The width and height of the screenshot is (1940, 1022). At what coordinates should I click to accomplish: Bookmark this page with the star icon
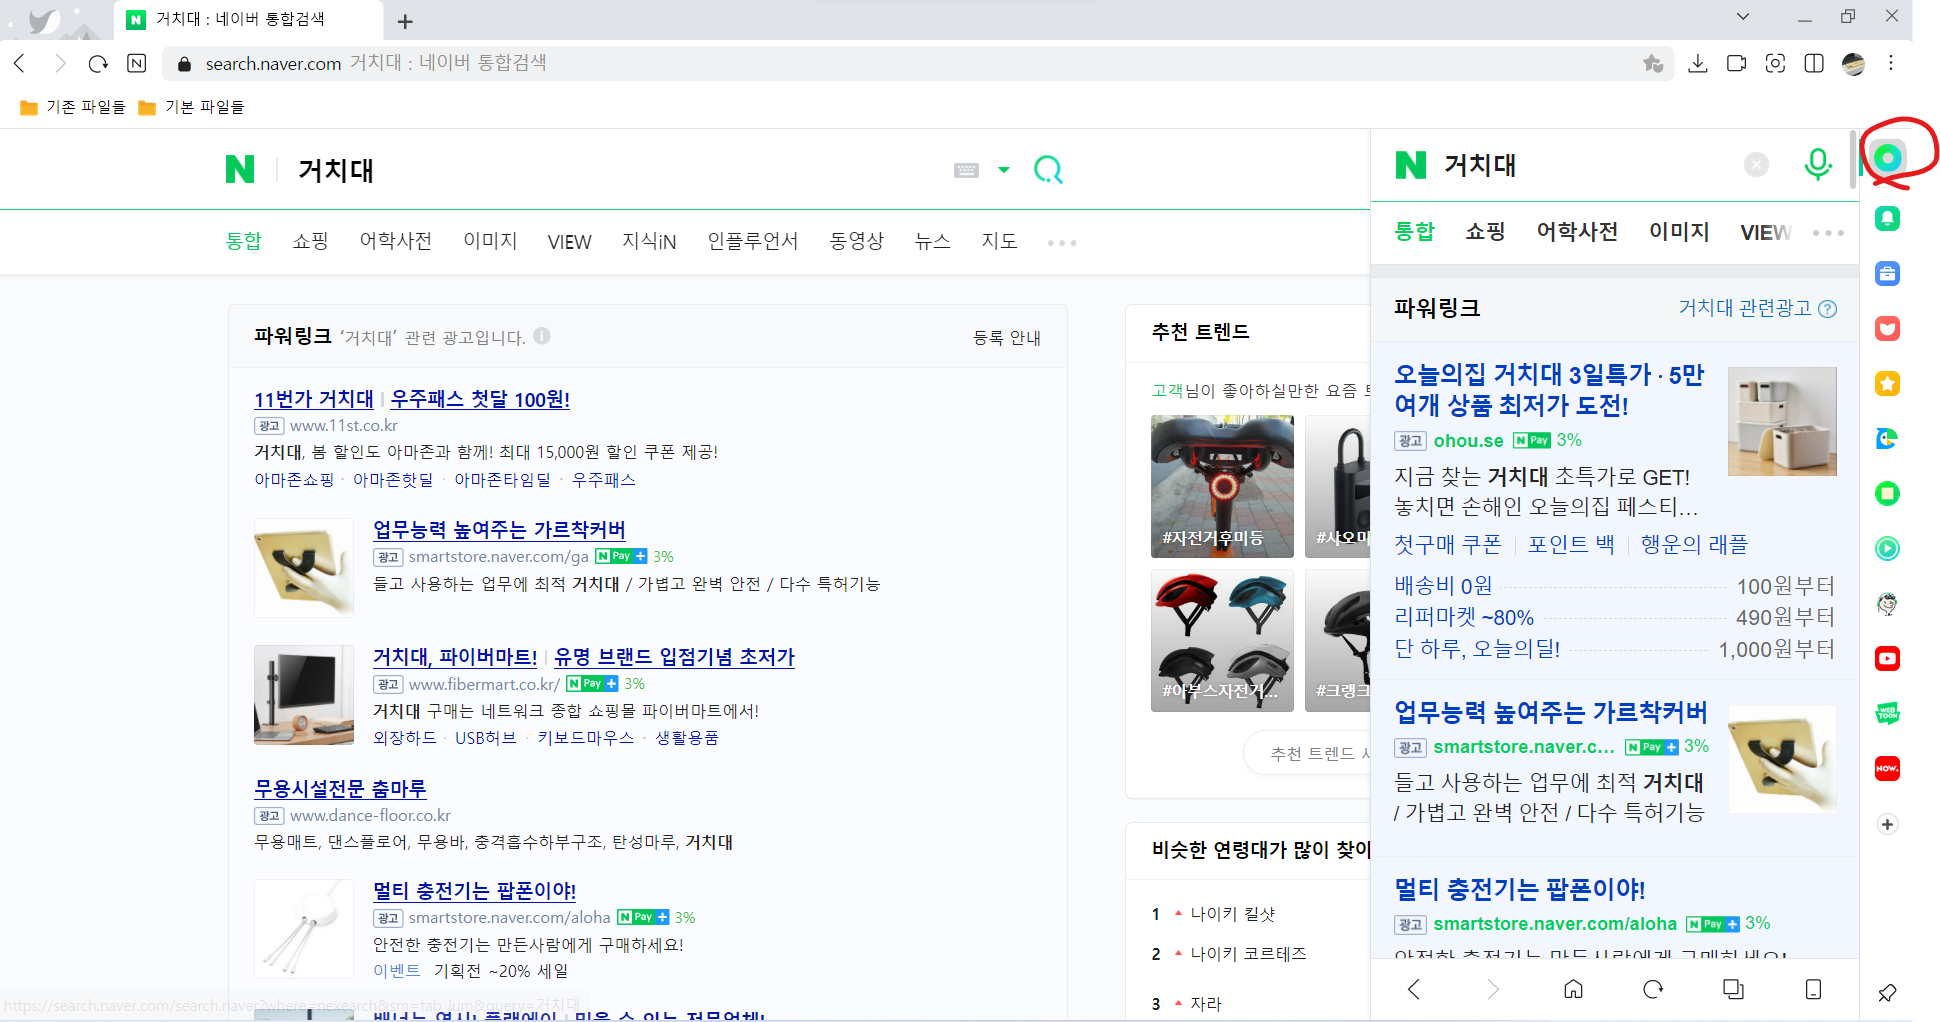(x=1653, y=63)
